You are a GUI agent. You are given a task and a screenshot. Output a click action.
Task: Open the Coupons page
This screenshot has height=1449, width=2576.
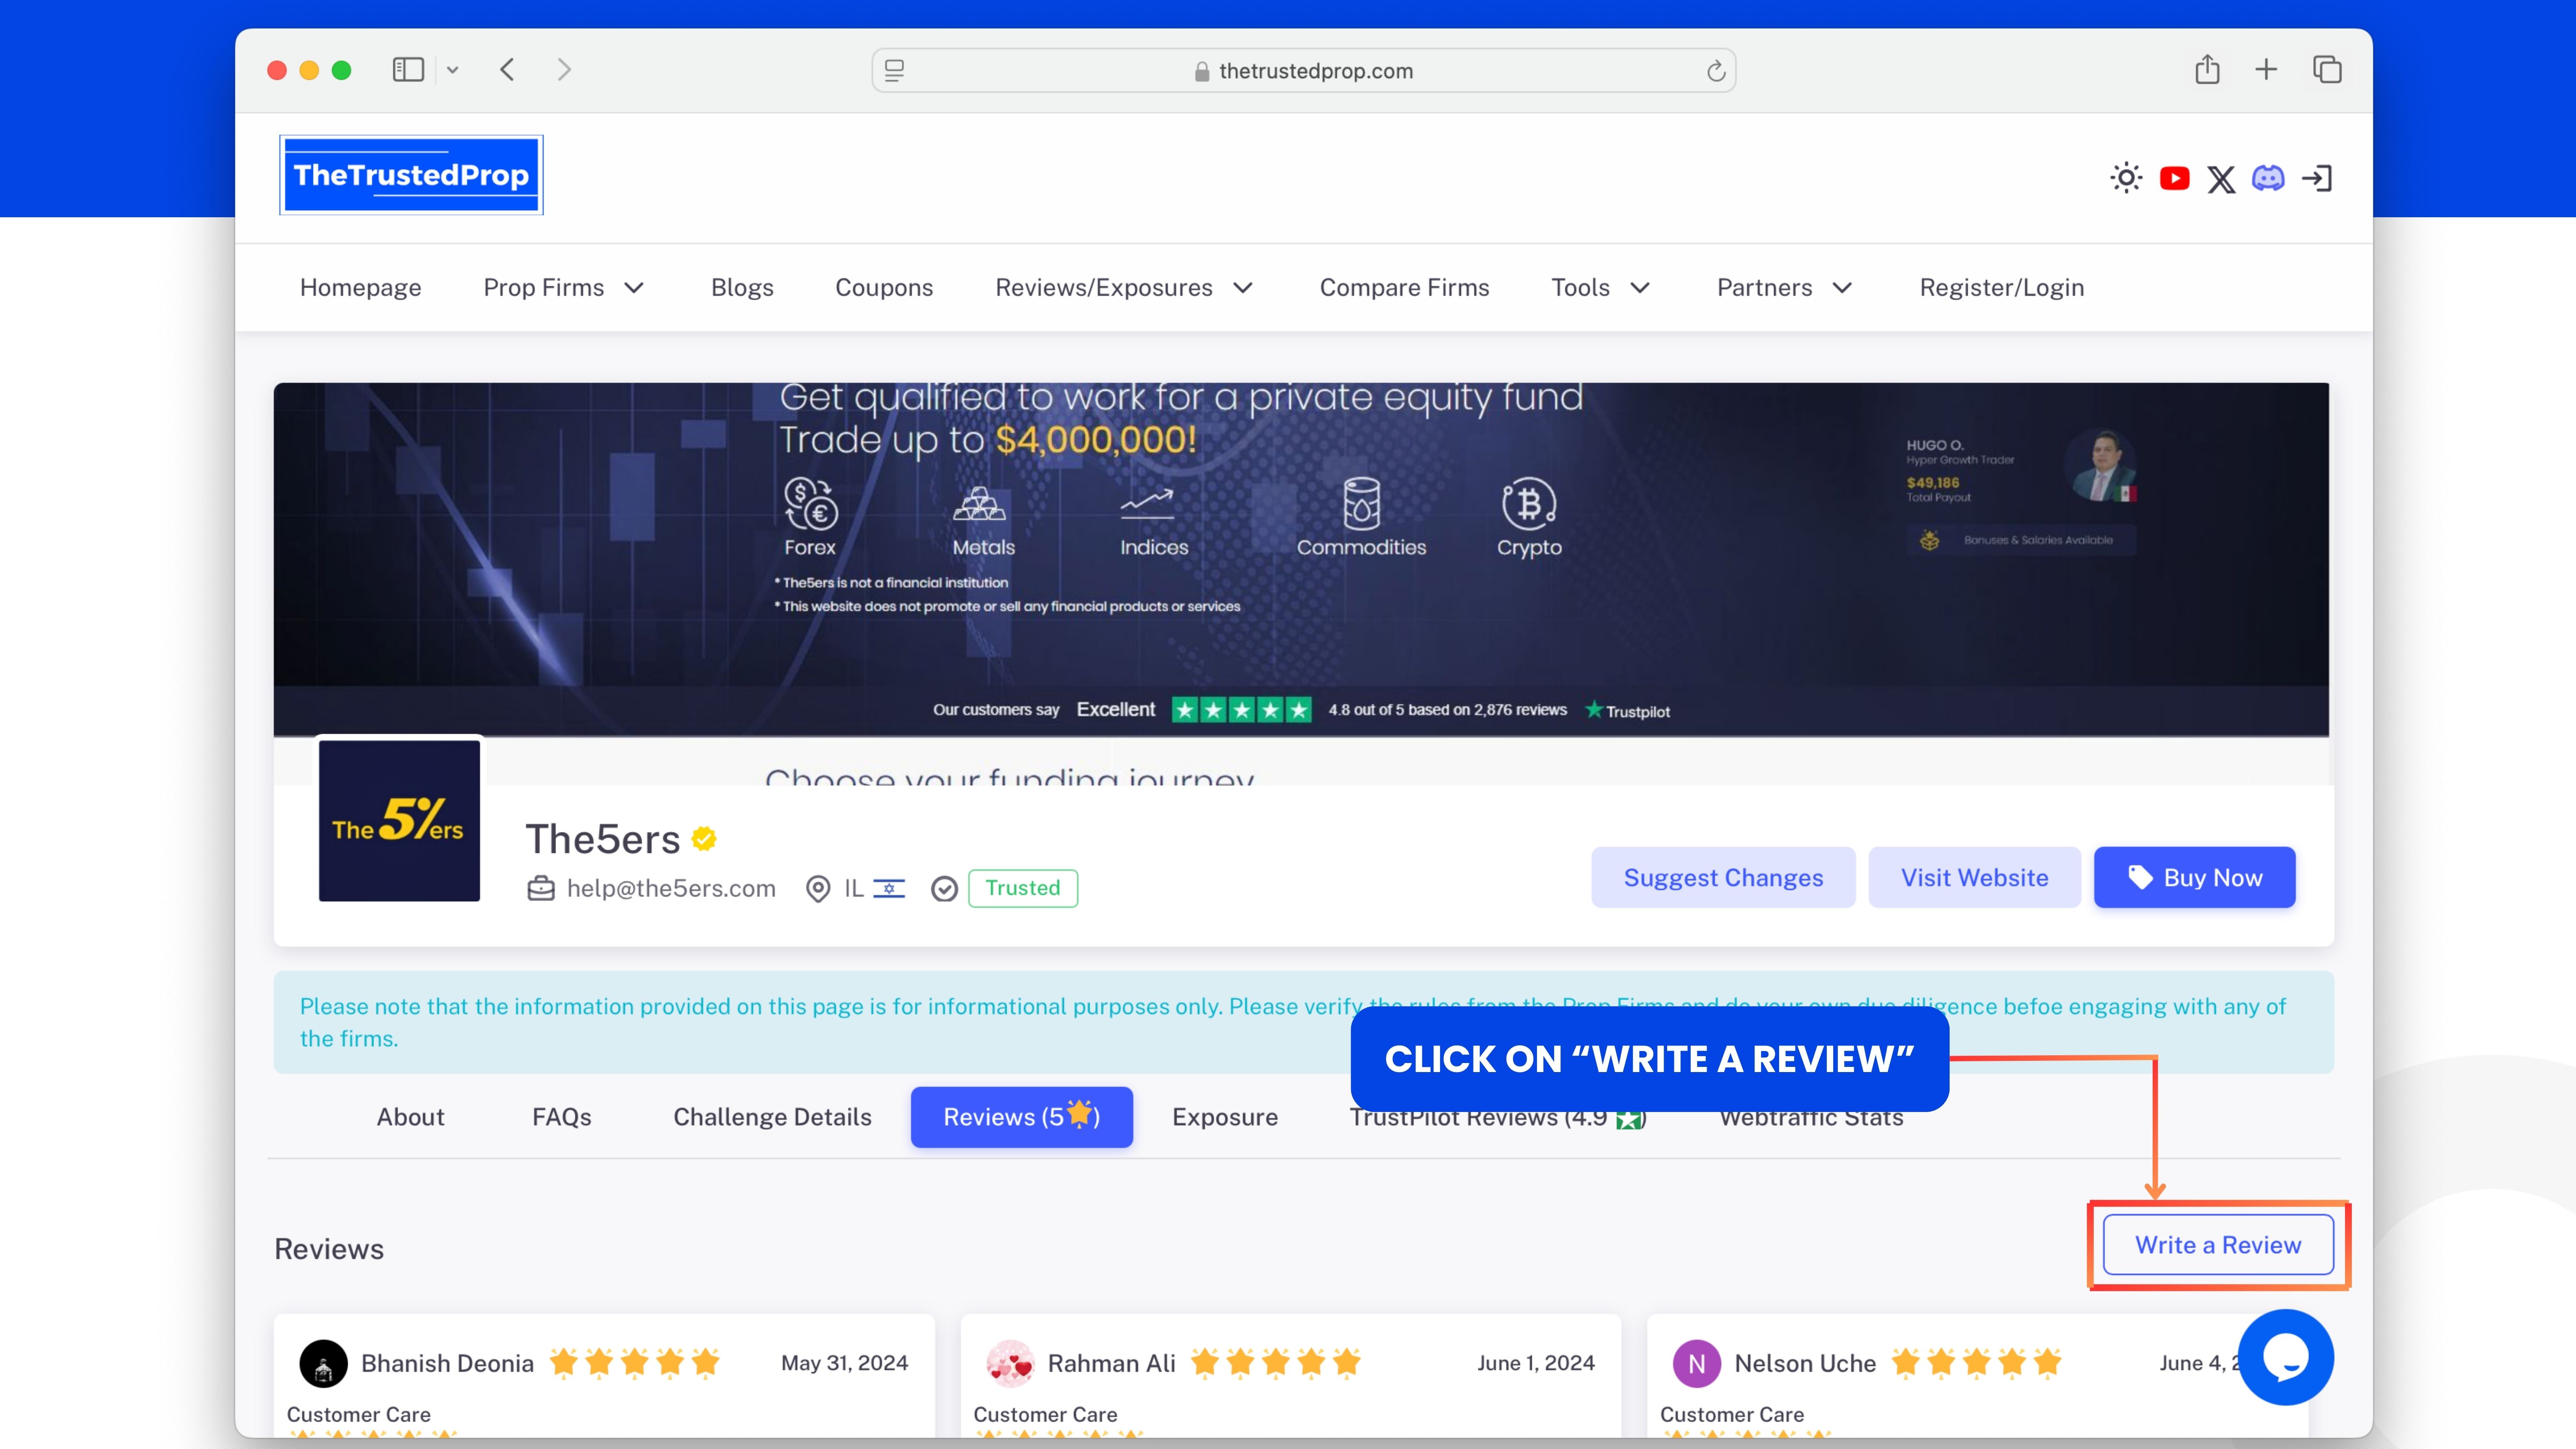884,288
